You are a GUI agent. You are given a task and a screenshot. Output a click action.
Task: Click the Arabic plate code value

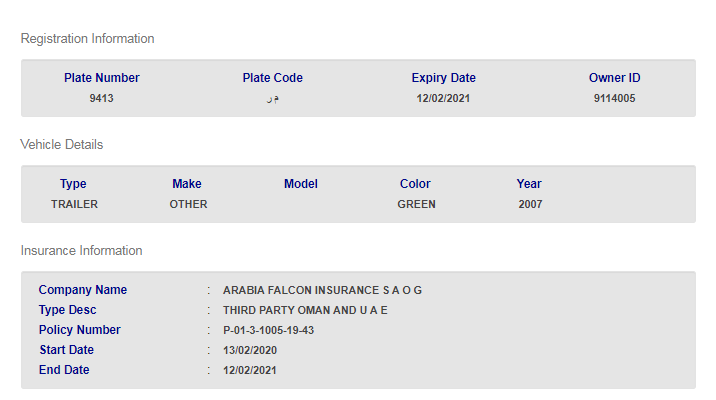[273, 98]
